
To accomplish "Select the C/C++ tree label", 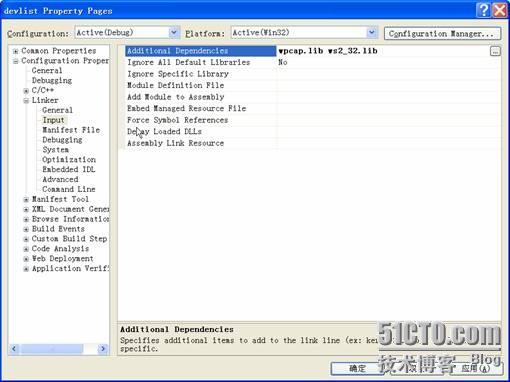I will pos(43,90).
